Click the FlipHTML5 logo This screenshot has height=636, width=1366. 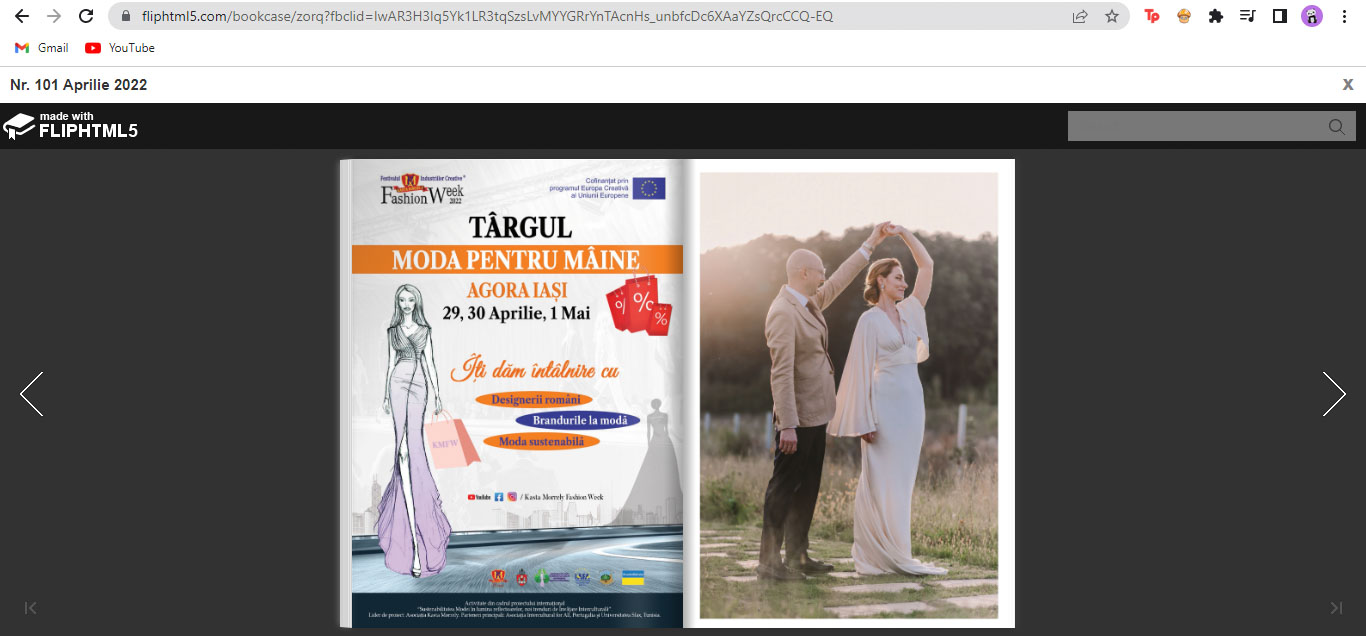(70, 126)
